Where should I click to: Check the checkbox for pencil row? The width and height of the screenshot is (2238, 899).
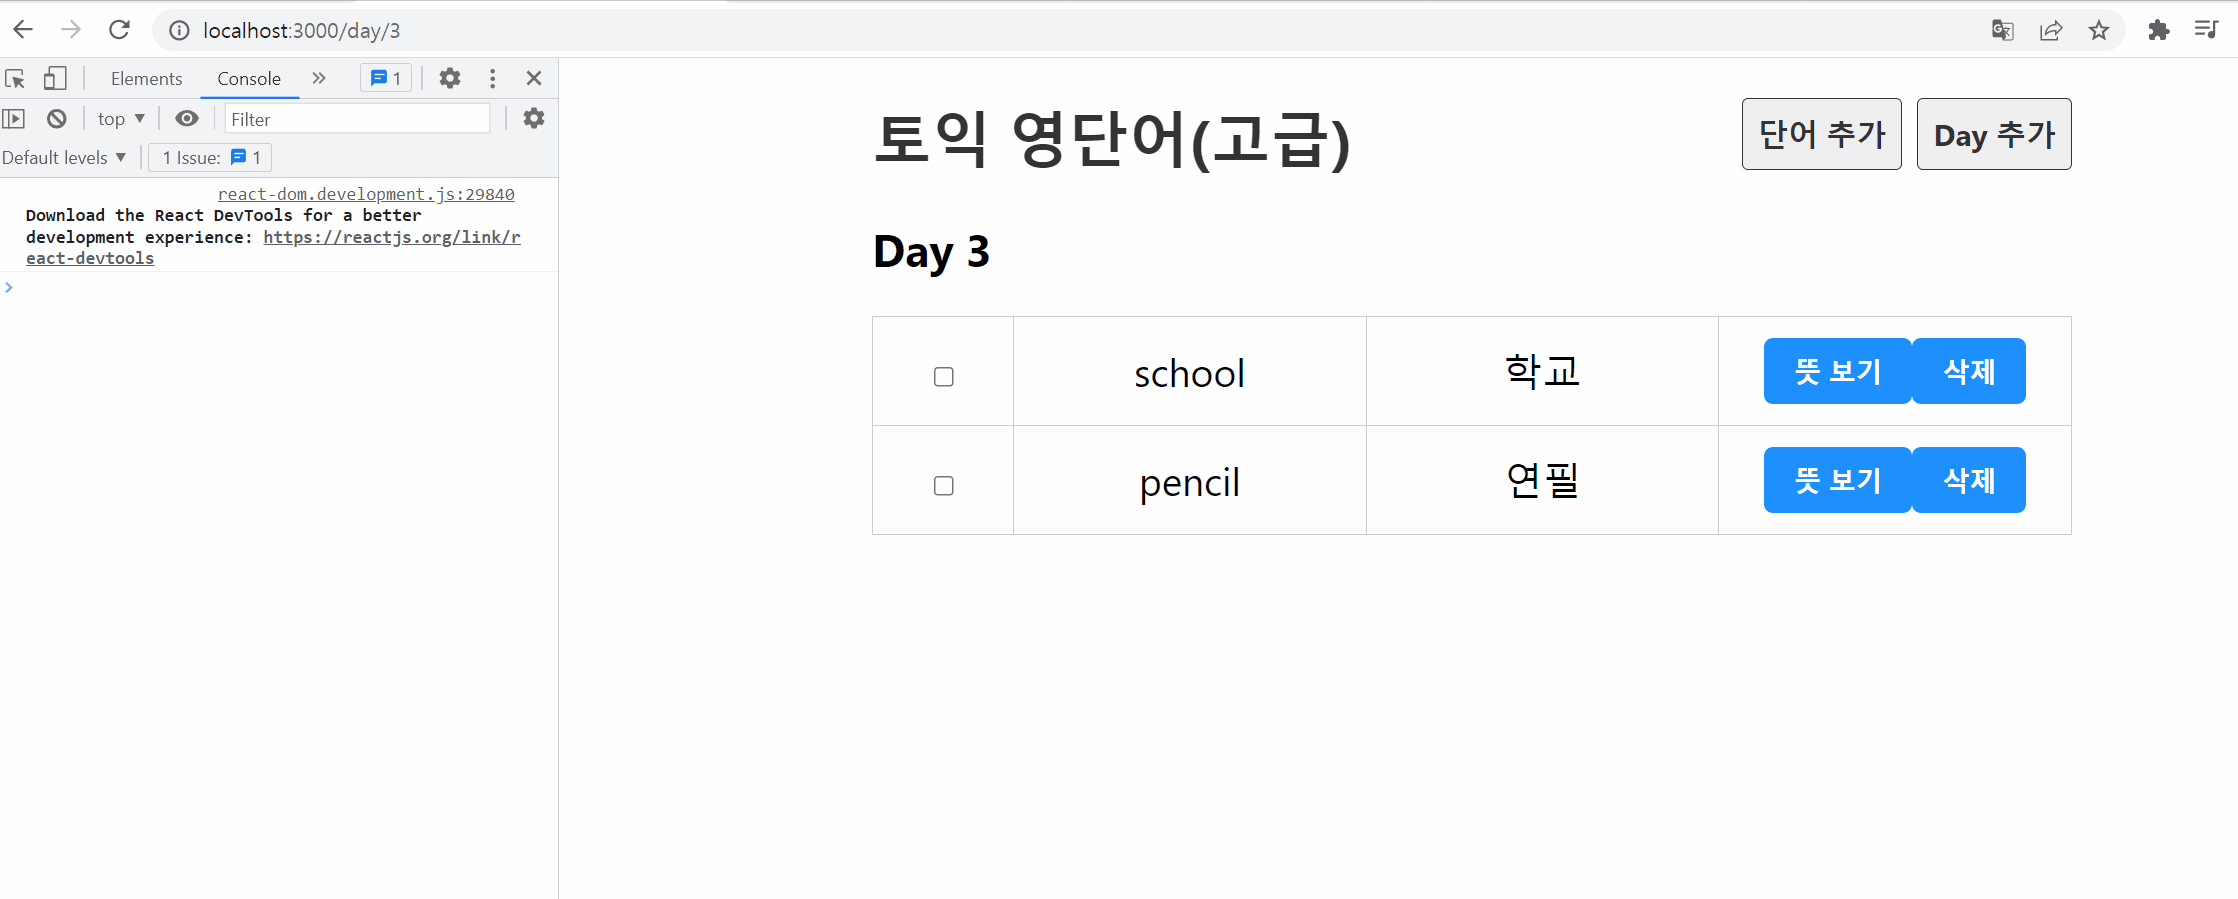click(943, 486)
